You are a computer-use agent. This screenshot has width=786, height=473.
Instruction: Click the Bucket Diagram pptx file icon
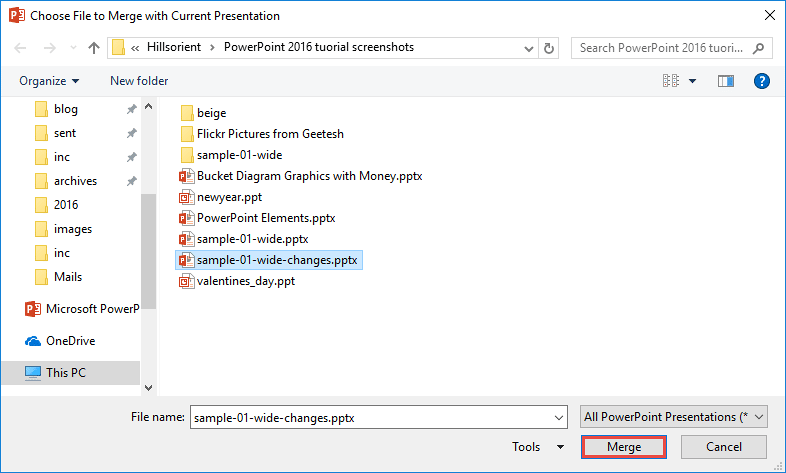point(186,176)
